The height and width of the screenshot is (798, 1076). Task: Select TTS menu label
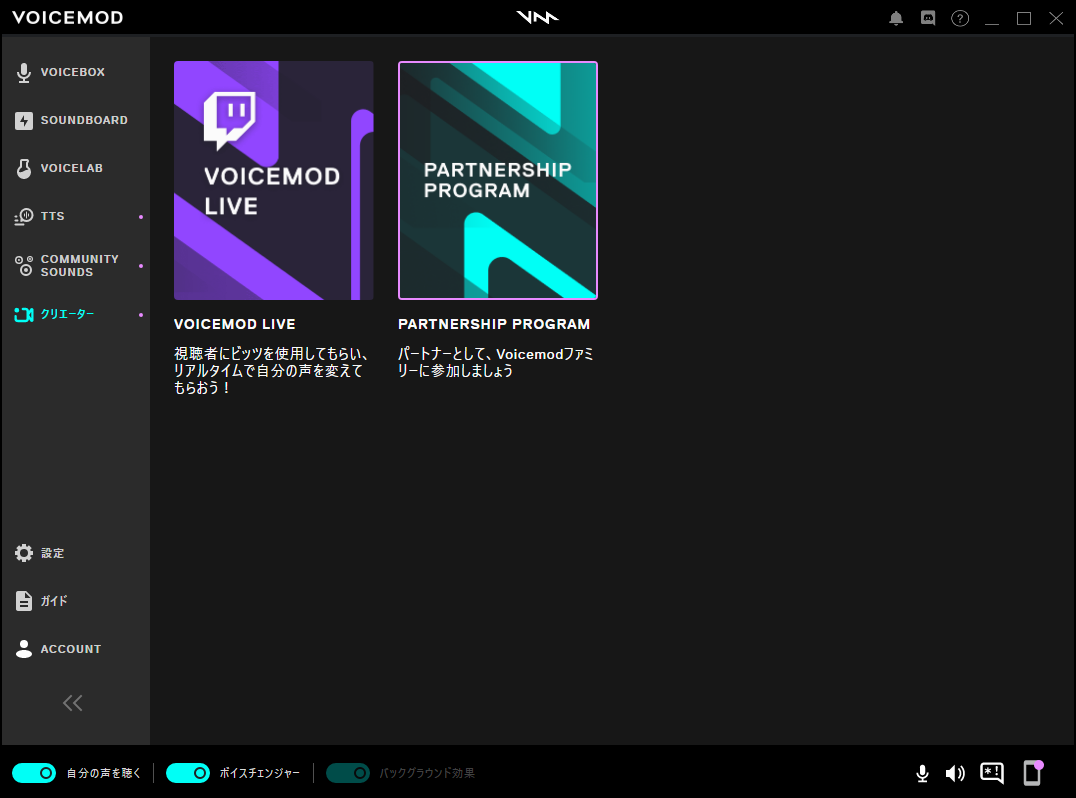tap(52, 216)
